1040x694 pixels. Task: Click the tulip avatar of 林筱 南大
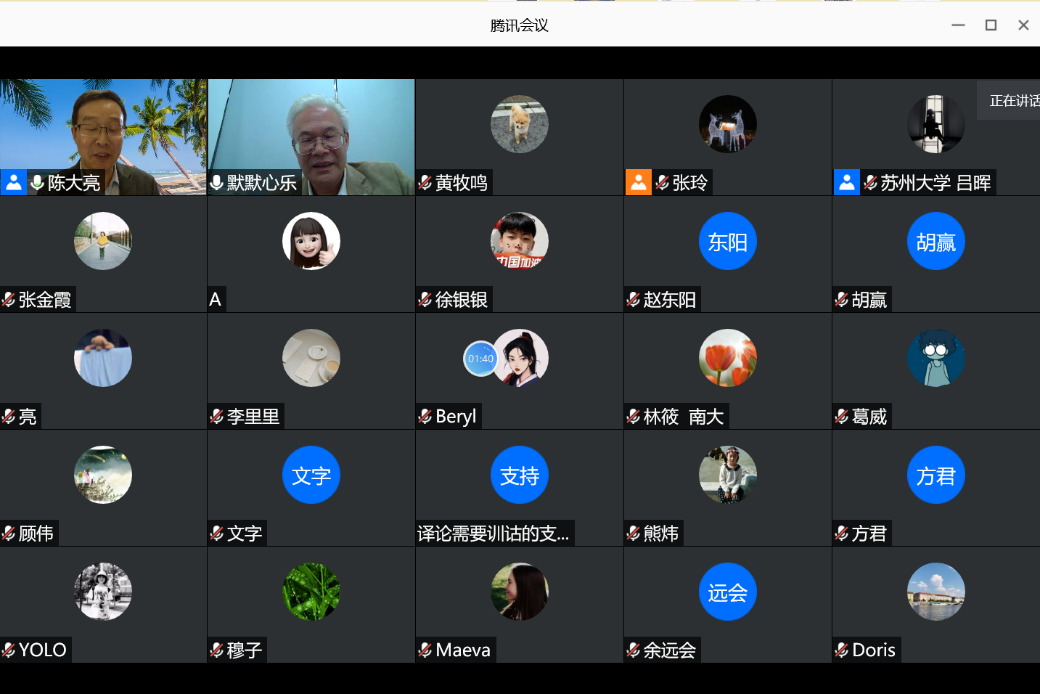(727, 358)
